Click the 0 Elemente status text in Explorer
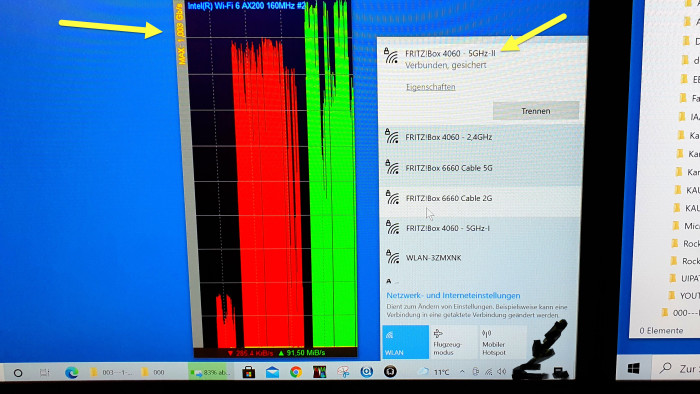This screenshot has width=700, height=394. pyautogui.click(x=661, y=331)
